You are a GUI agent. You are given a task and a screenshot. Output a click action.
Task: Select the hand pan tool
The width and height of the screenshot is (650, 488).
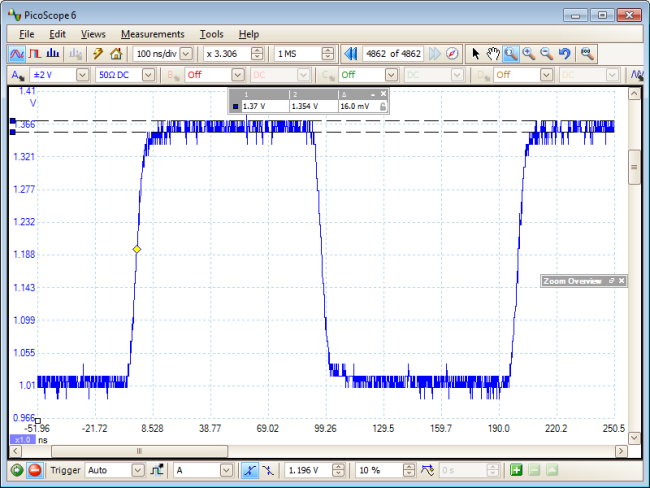pyautogui.click(x=493, y=53)
